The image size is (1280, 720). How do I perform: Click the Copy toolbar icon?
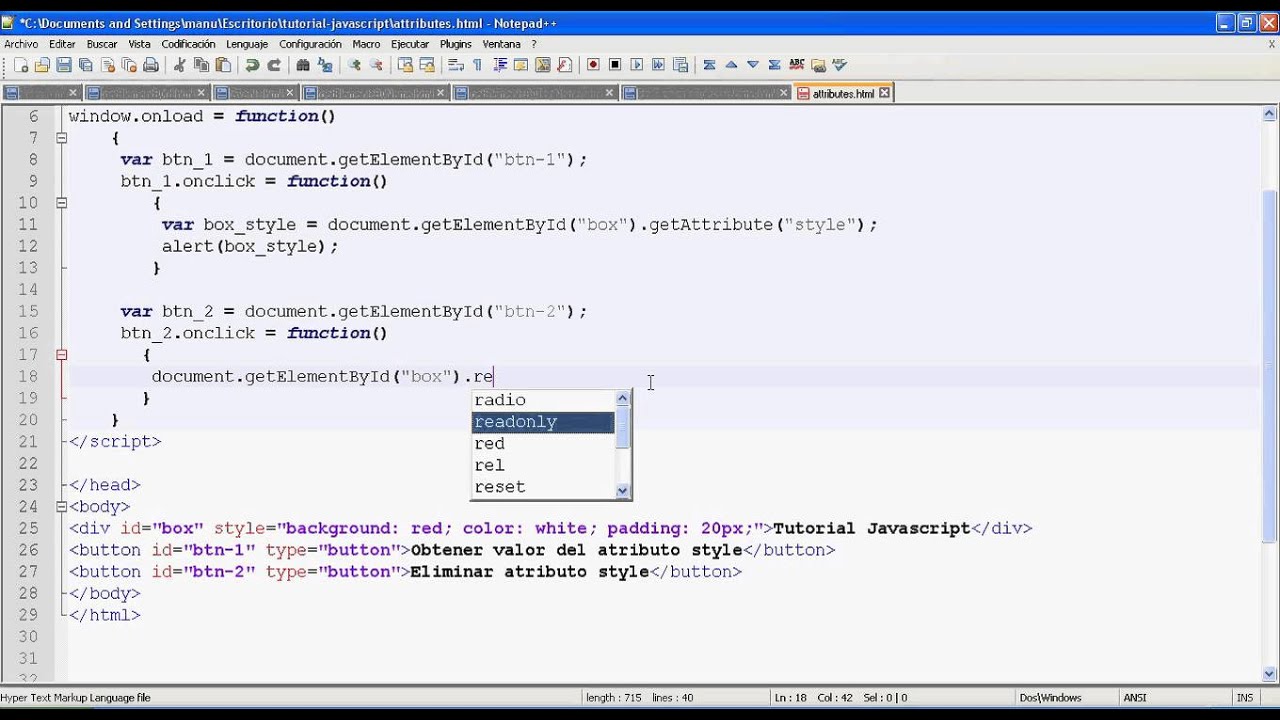tap(201, 65)
